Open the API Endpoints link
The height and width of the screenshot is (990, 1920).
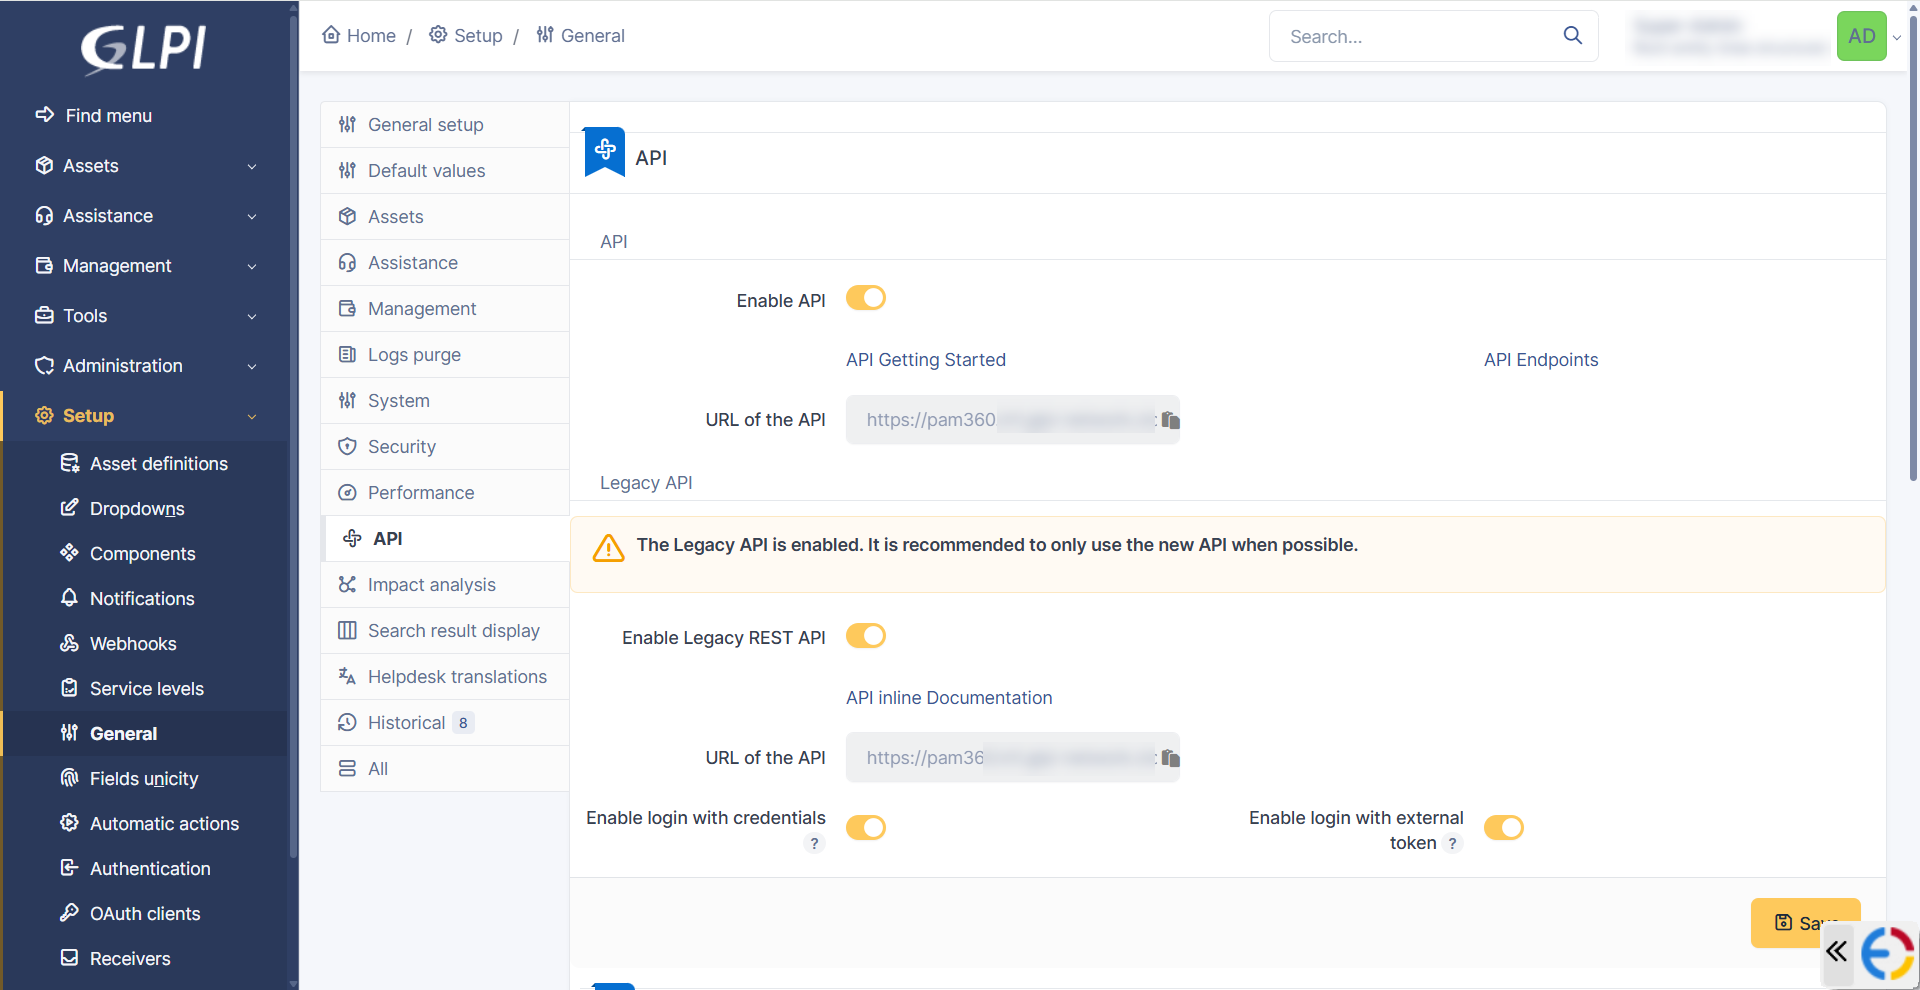coord(1541,360)
